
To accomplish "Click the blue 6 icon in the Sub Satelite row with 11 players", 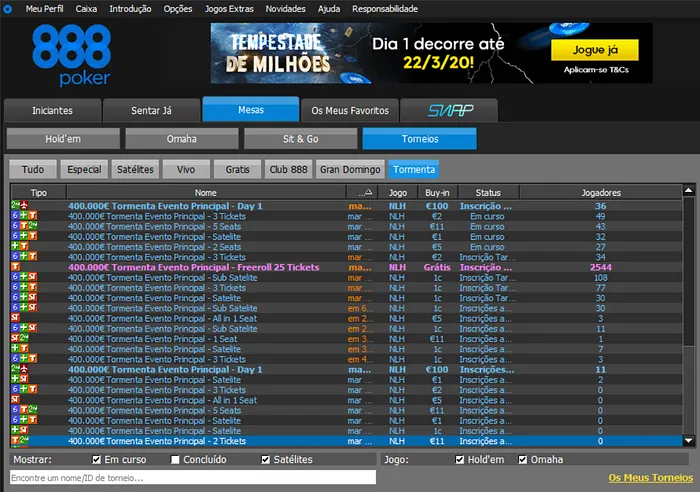I will [x=15, y=328].
